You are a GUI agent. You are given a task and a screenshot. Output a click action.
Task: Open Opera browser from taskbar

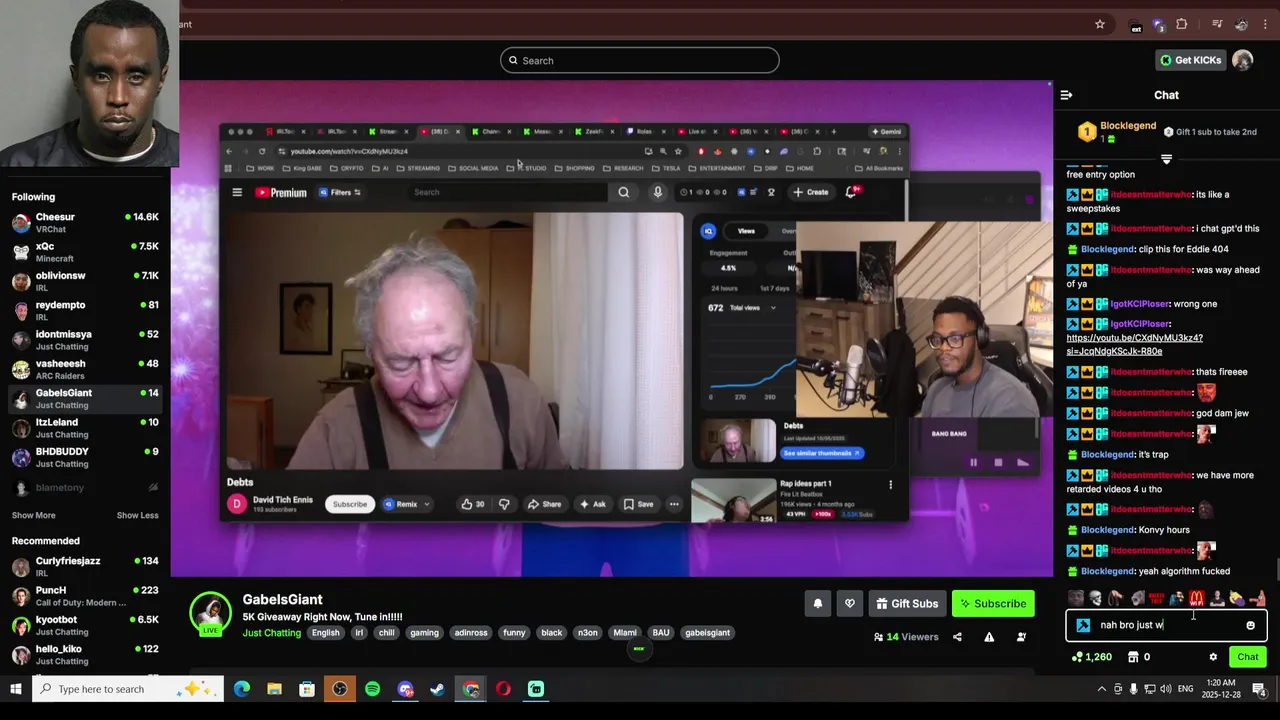pos(503,689)
